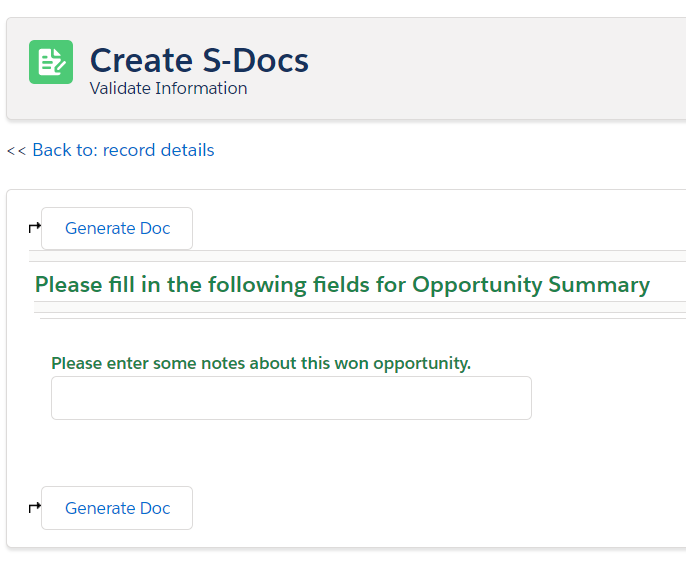Viewport: 686px width, 573px height.
Task: Click the double chevron before Back link
Action: [17, 151]
